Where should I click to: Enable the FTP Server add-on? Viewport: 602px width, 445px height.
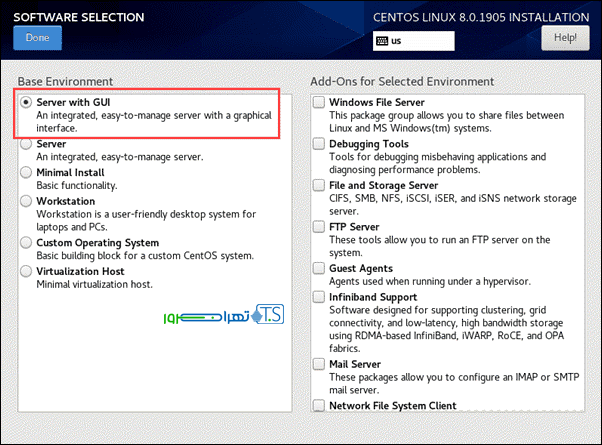tap(318, 227)
